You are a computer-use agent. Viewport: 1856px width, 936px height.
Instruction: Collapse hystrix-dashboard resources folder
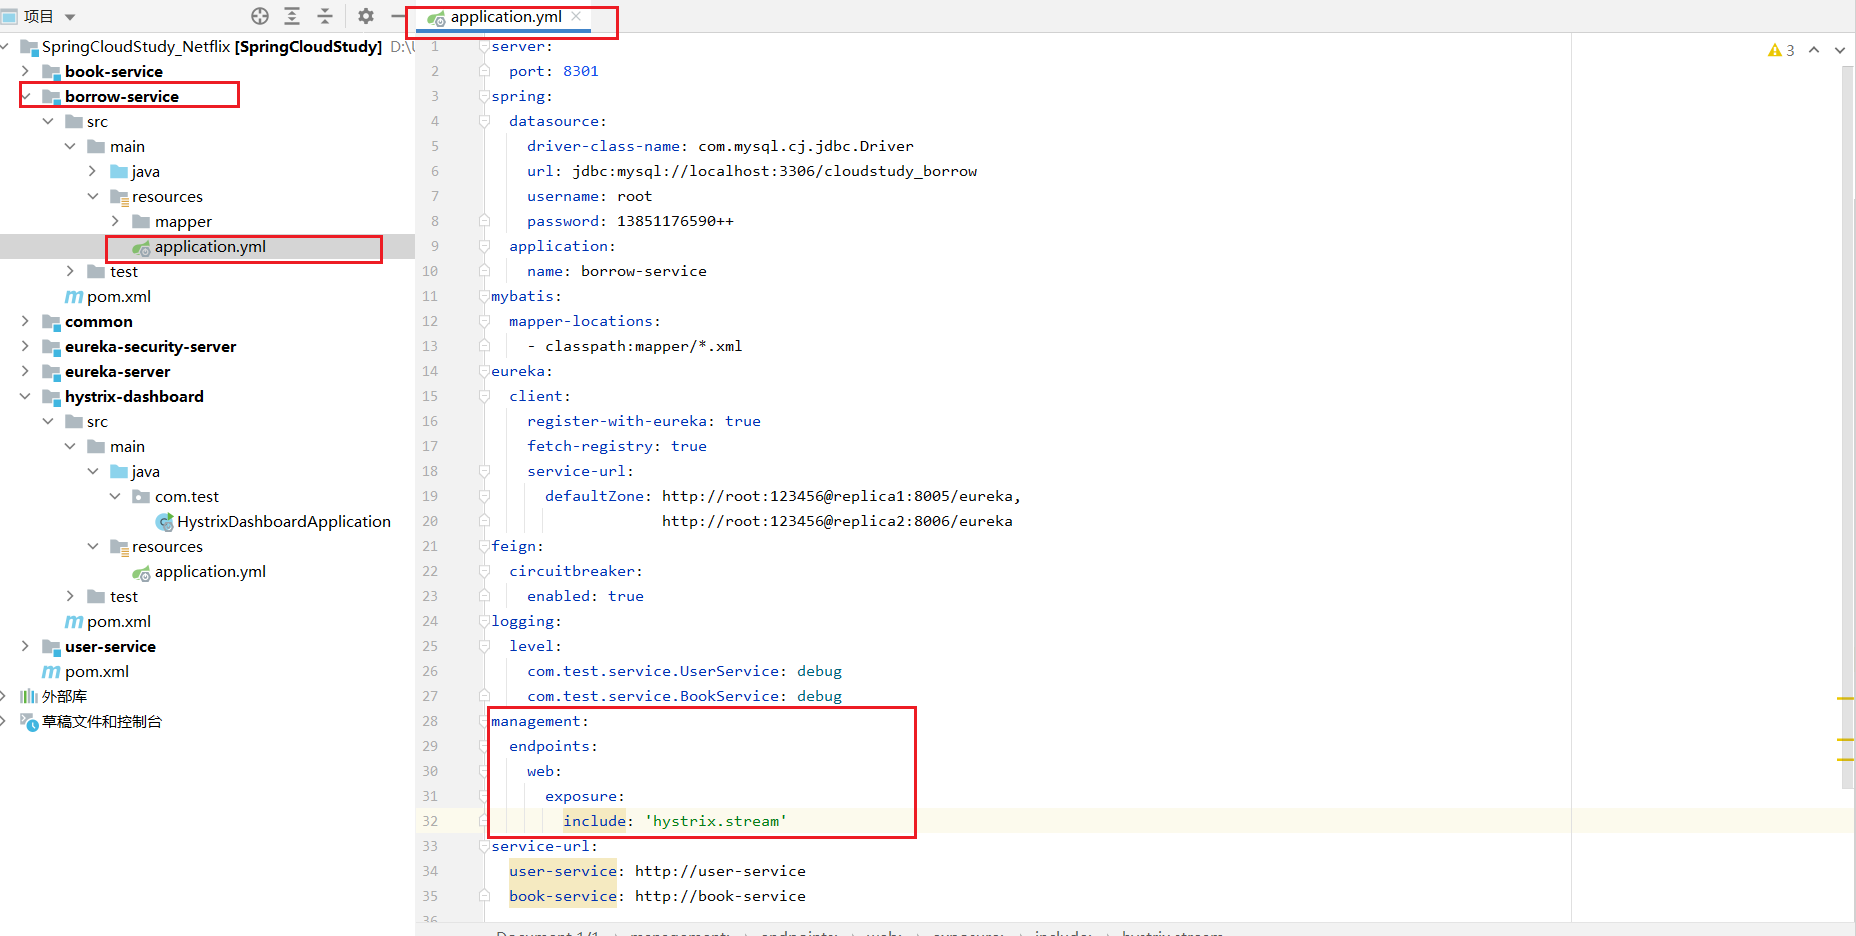93,546
